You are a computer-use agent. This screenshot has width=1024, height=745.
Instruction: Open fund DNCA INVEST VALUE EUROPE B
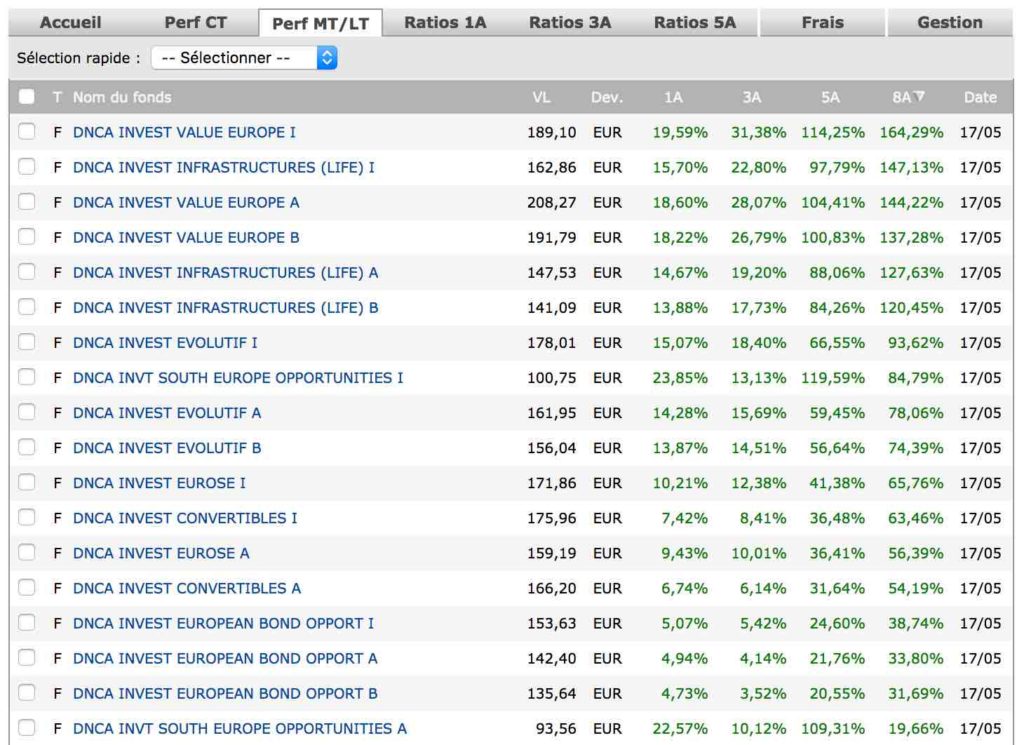click(186, 238)
